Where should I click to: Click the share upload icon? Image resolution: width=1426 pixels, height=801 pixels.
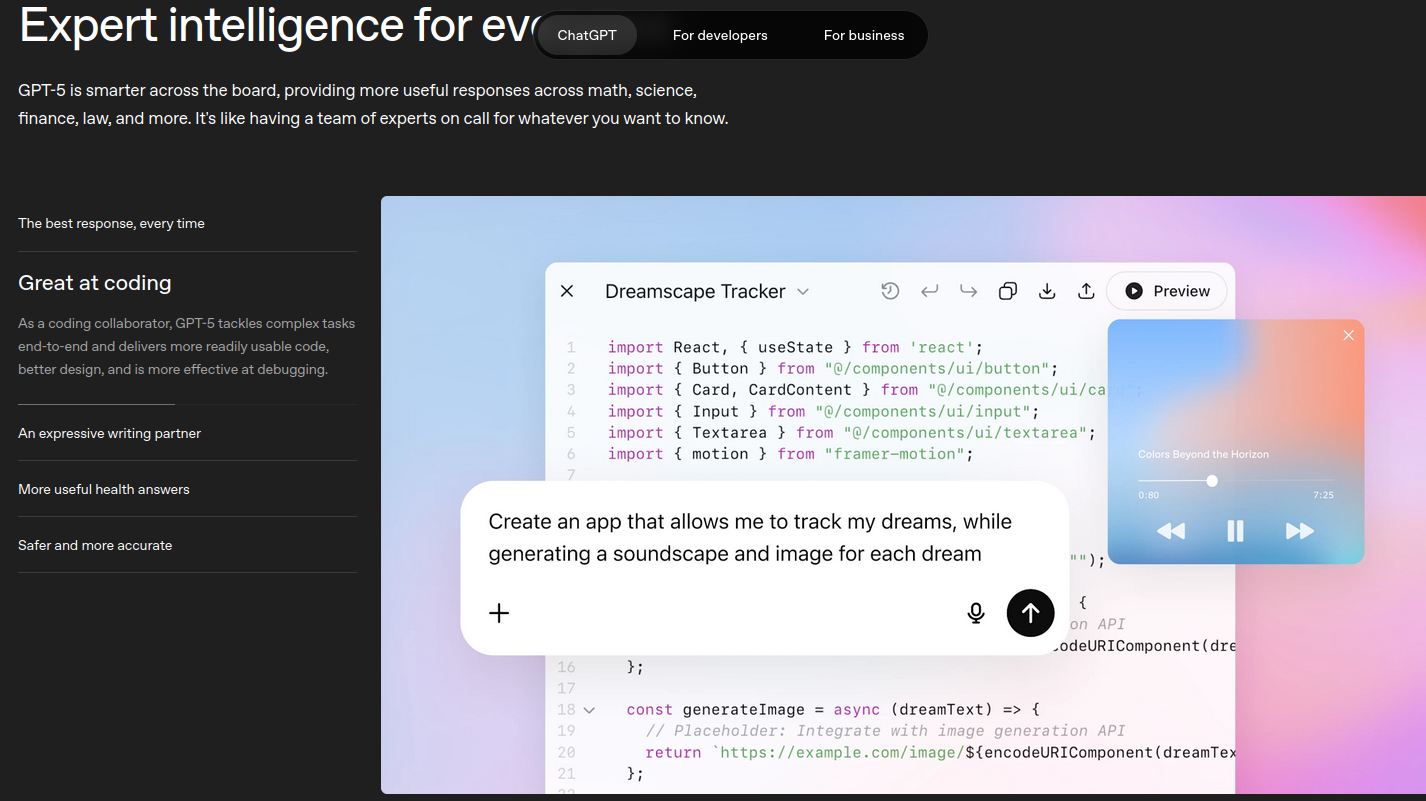pyautogui.click(x=1086, y=291)
